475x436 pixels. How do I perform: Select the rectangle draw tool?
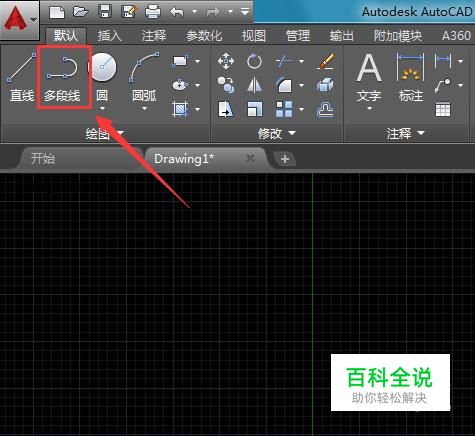(x=180, y=61)
